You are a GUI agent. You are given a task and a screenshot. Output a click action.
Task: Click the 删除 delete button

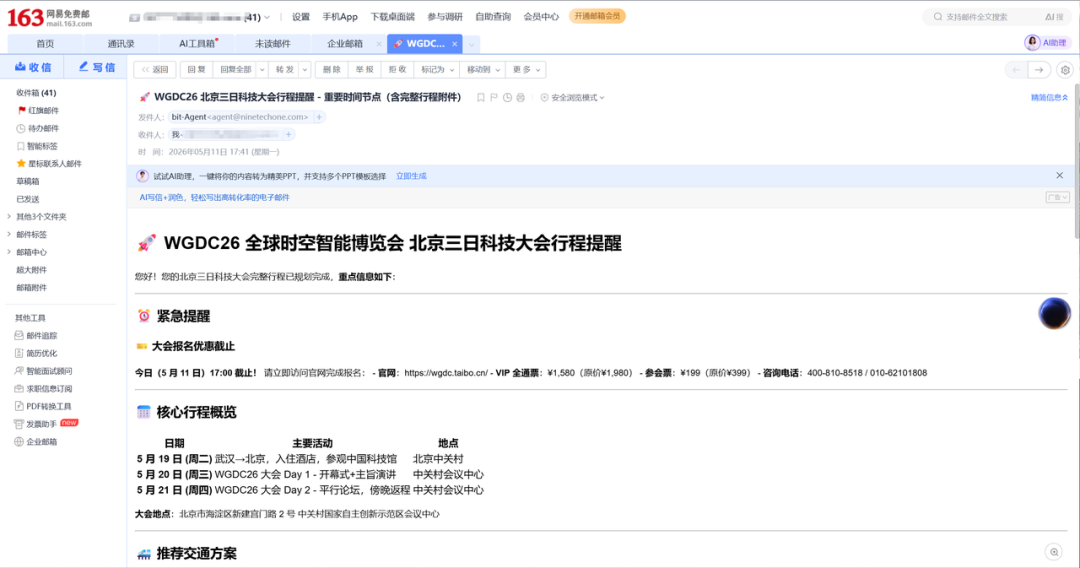click(x=331, y=70)
